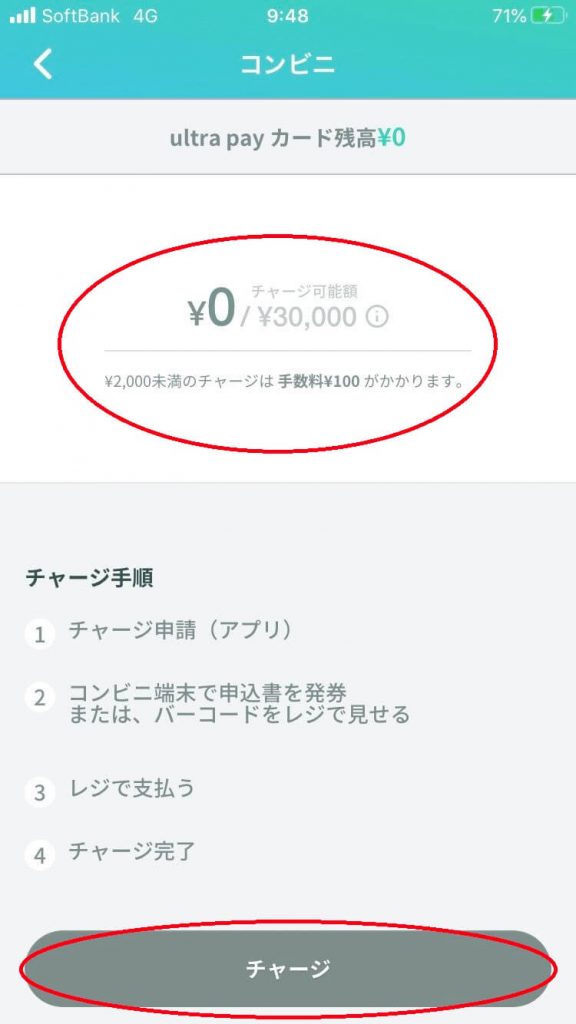Tap チャージ申請（アプリ）step text
Image resolution: width=576 pixels, height=1024 pixels.
click(x=180, y=630)
